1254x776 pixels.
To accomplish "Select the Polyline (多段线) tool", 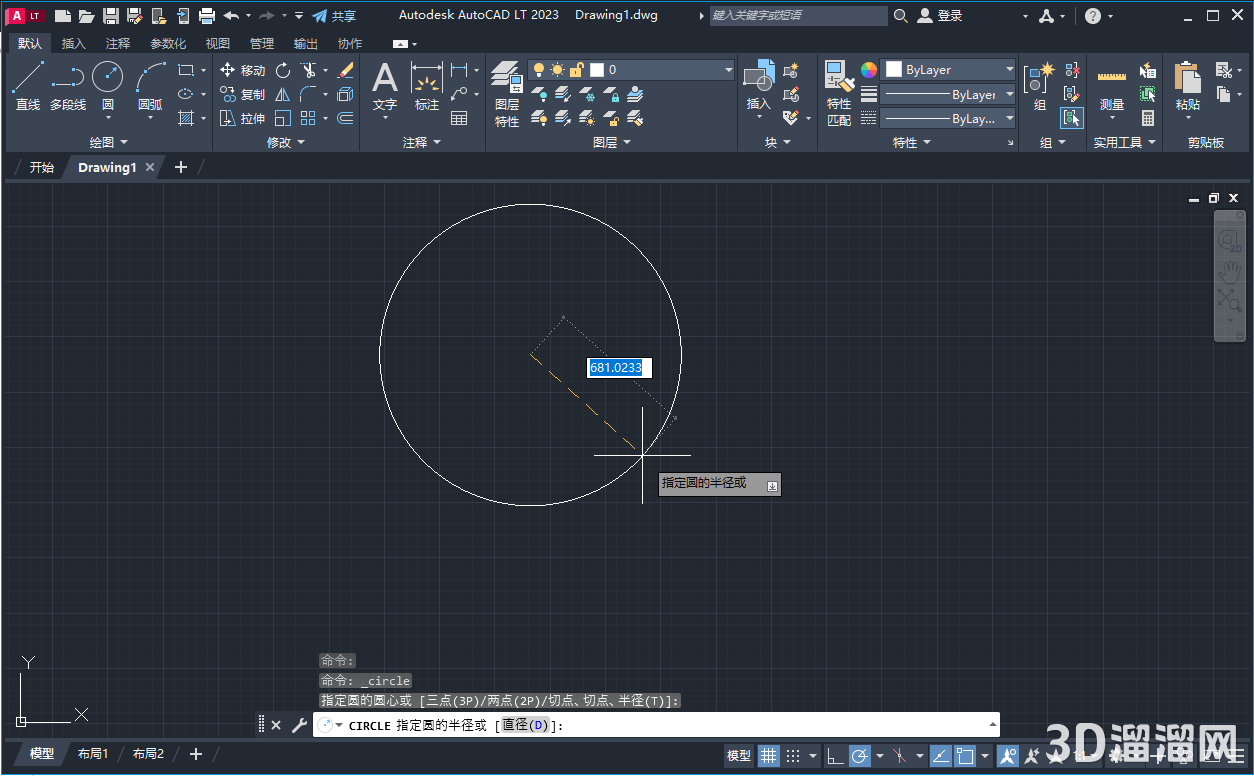I will coord(68,85).
